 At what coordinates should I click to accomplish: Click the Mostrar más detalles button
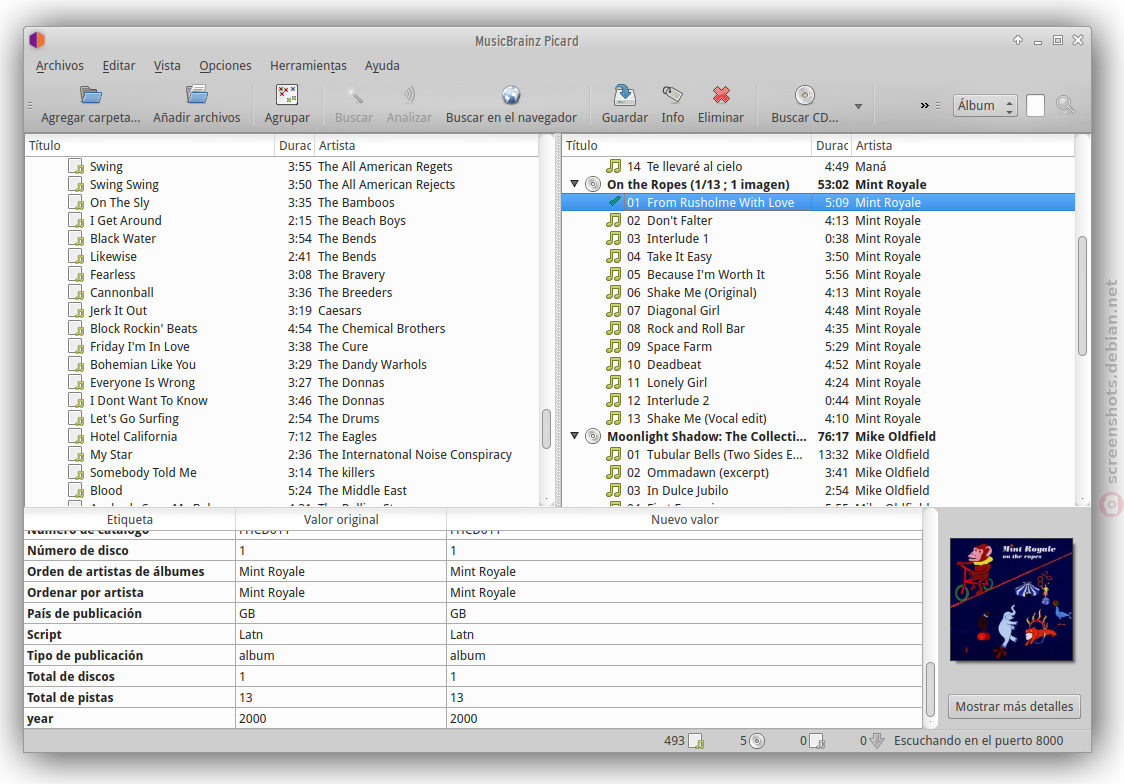point(1014,707)
